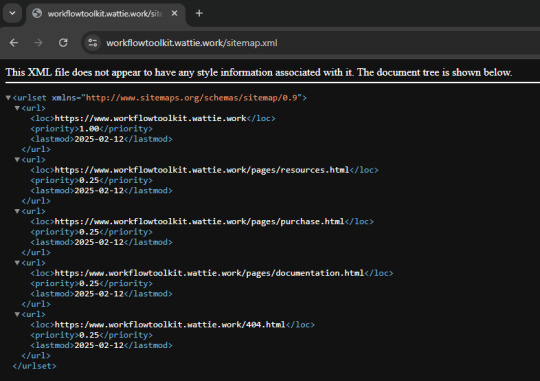Open the tab search dropdown arrow
The height and width of the screenshot is (381, 540).
tap(12, 13)
